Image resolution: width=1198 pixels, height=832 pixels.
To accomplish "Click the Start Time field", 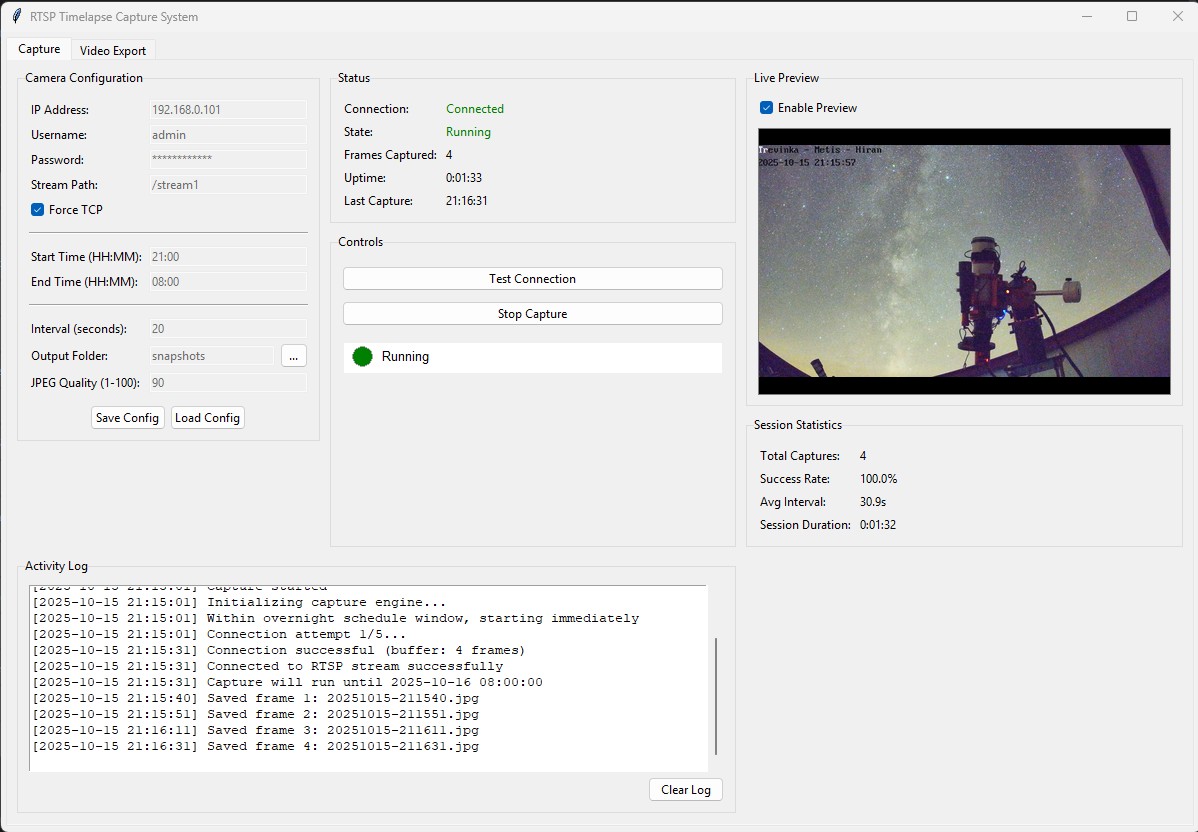I will pyautogui.click(x=228, y=256).
